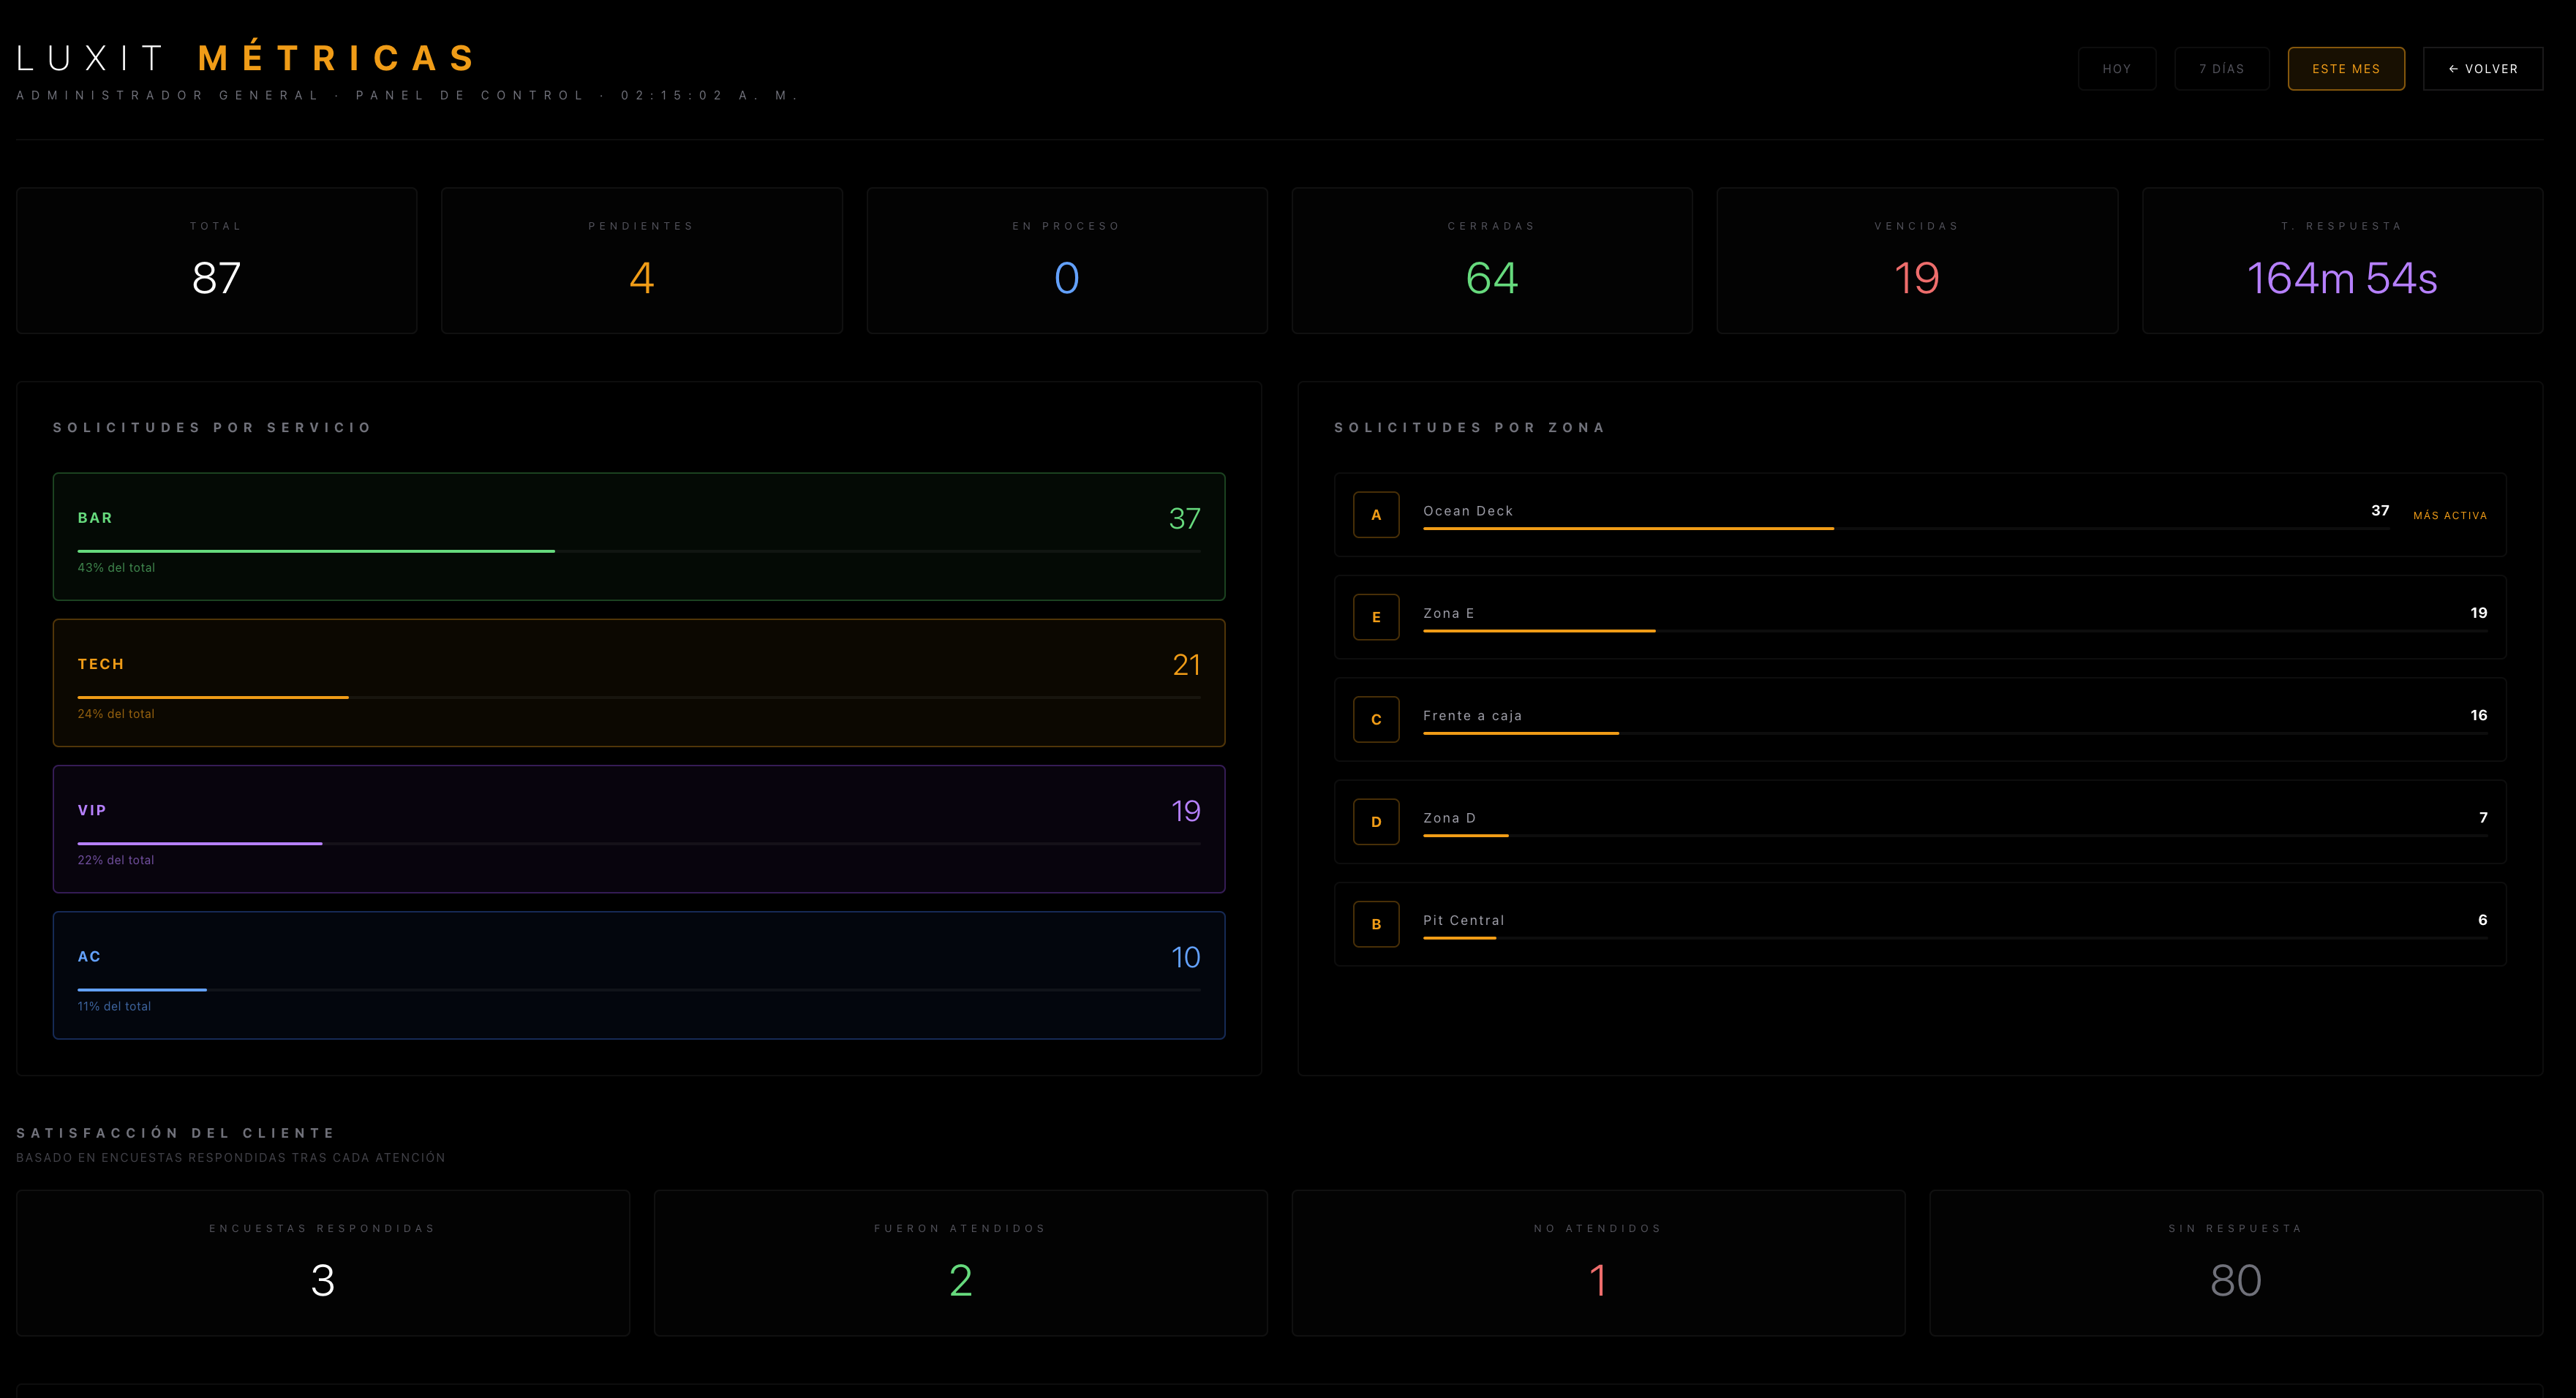Viewport: 2576px width, 1398px height.
Task: Click the MÁS ACTIVA label
Action: coord(2449,516)
